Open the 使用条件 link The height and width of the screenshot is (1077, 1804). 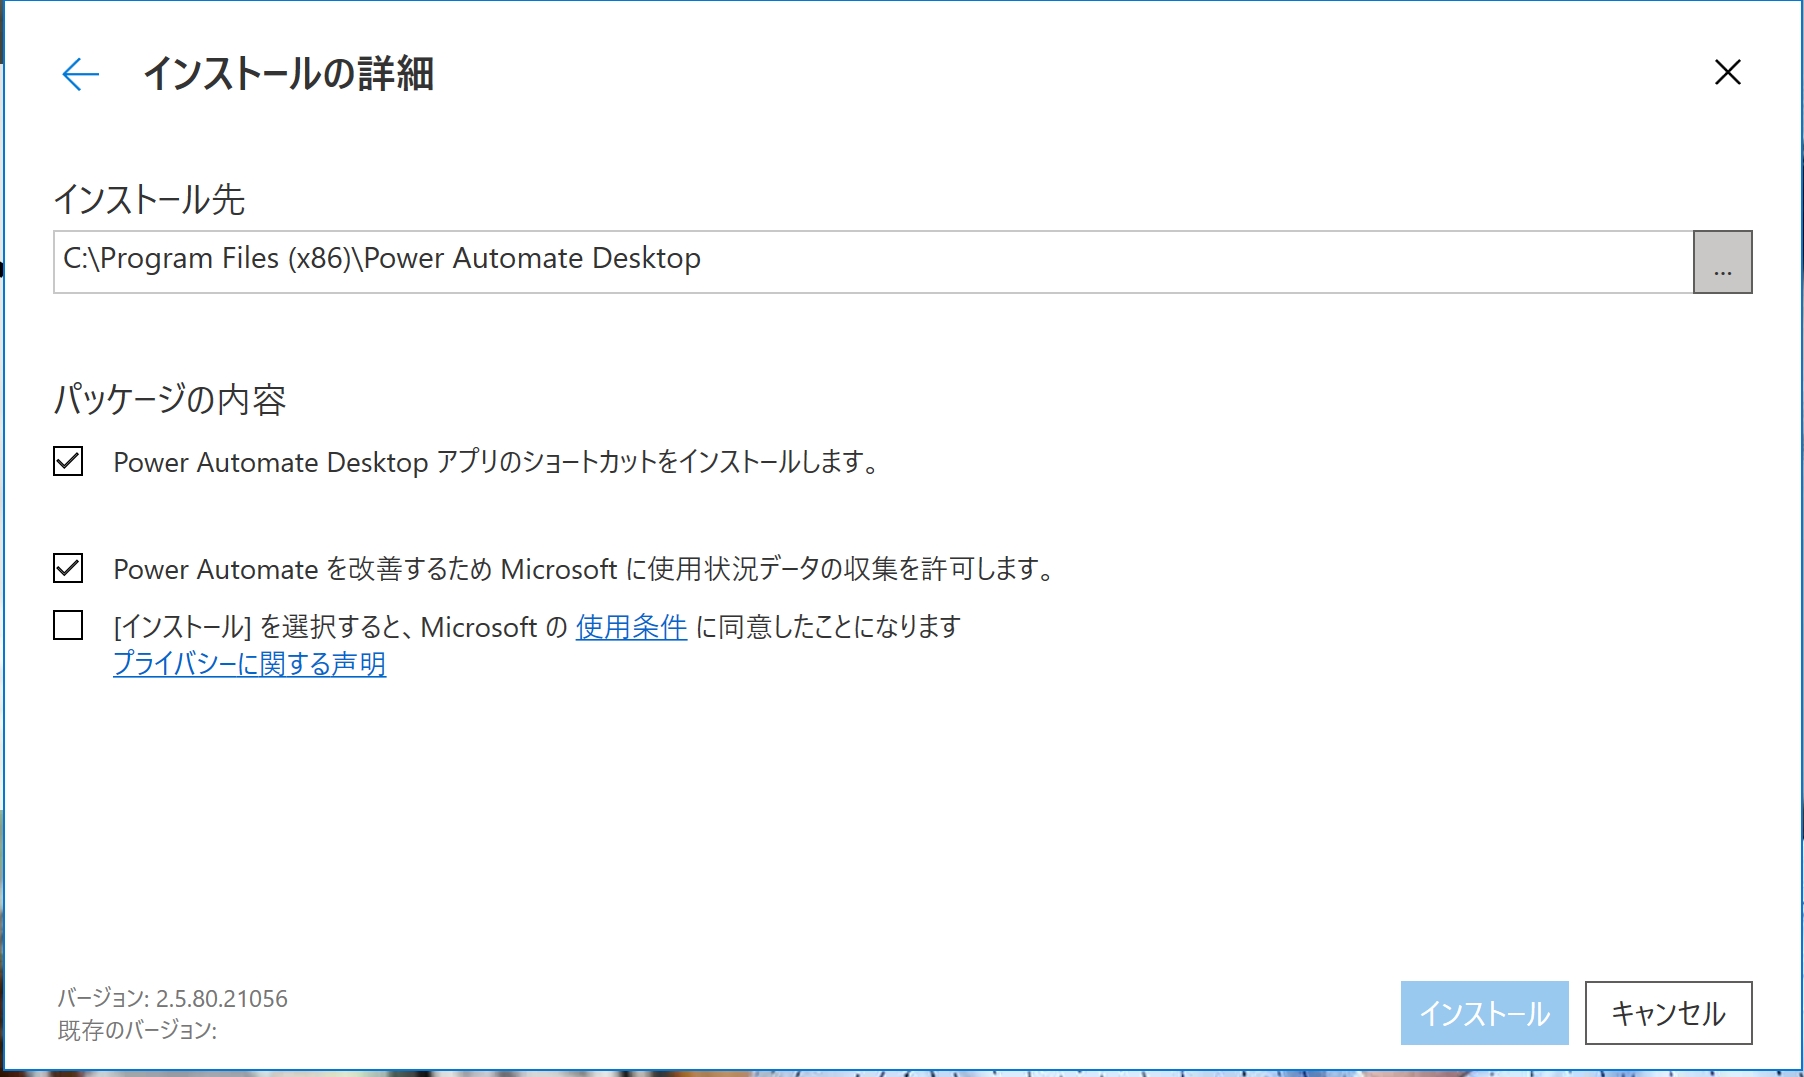point(631,627)
